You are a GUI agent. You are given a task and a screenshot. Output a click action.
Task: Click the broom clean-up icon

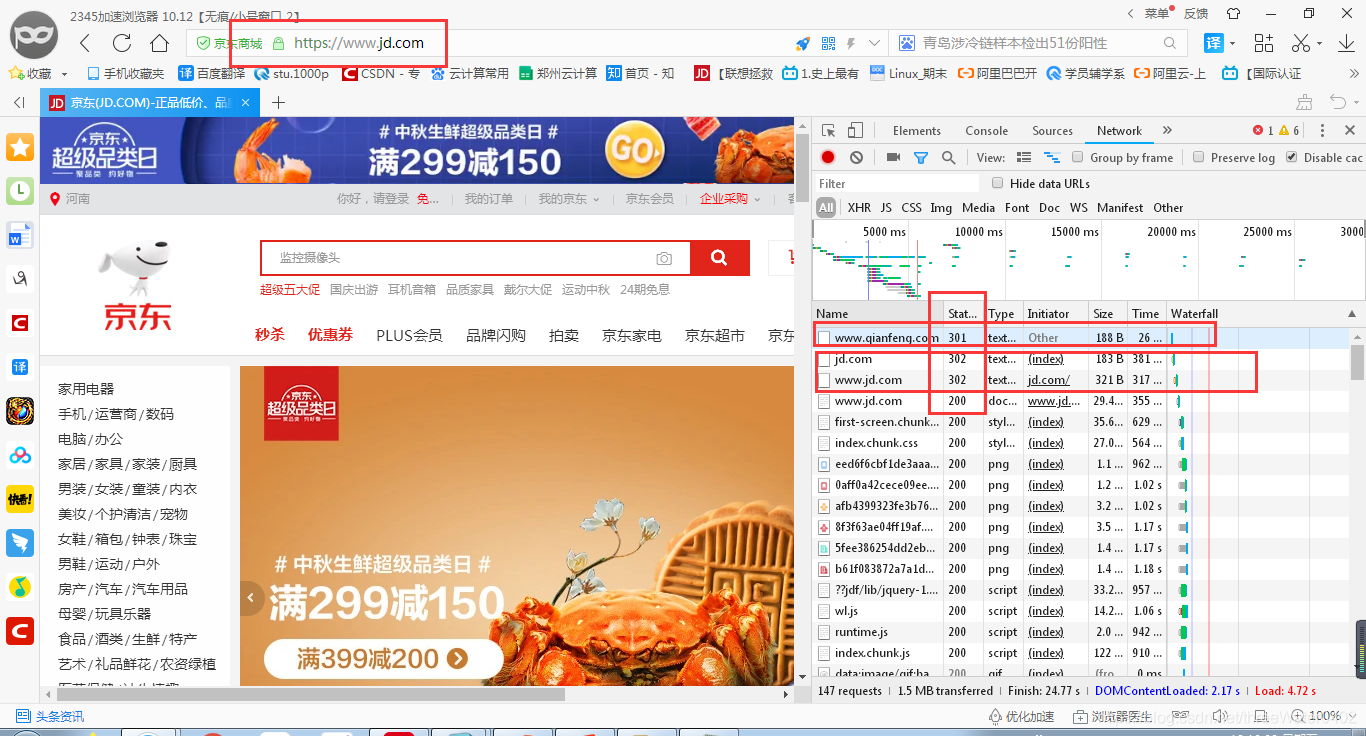coord(1303,101)
